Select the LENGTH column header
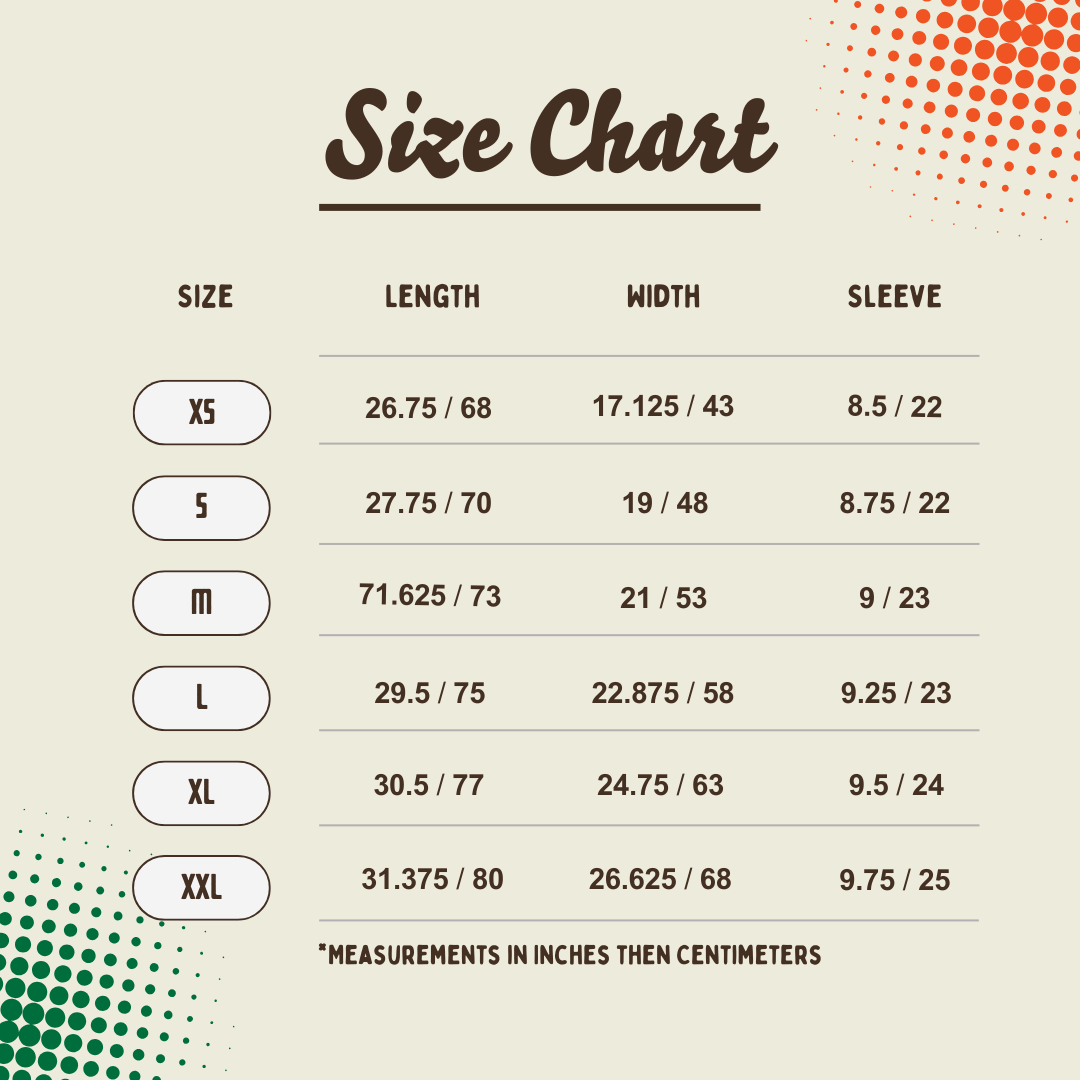Screen dimensions: 1080x1080 (432, 297)
